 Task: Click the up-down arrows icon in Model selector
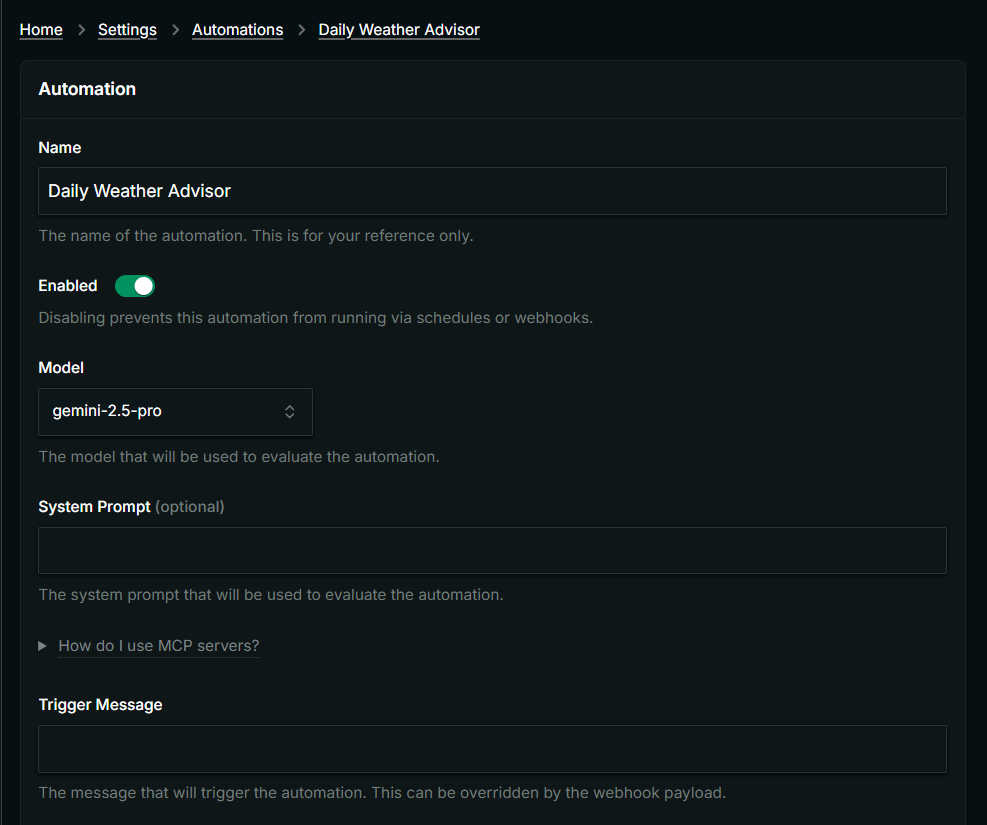[x=289, y=412]
